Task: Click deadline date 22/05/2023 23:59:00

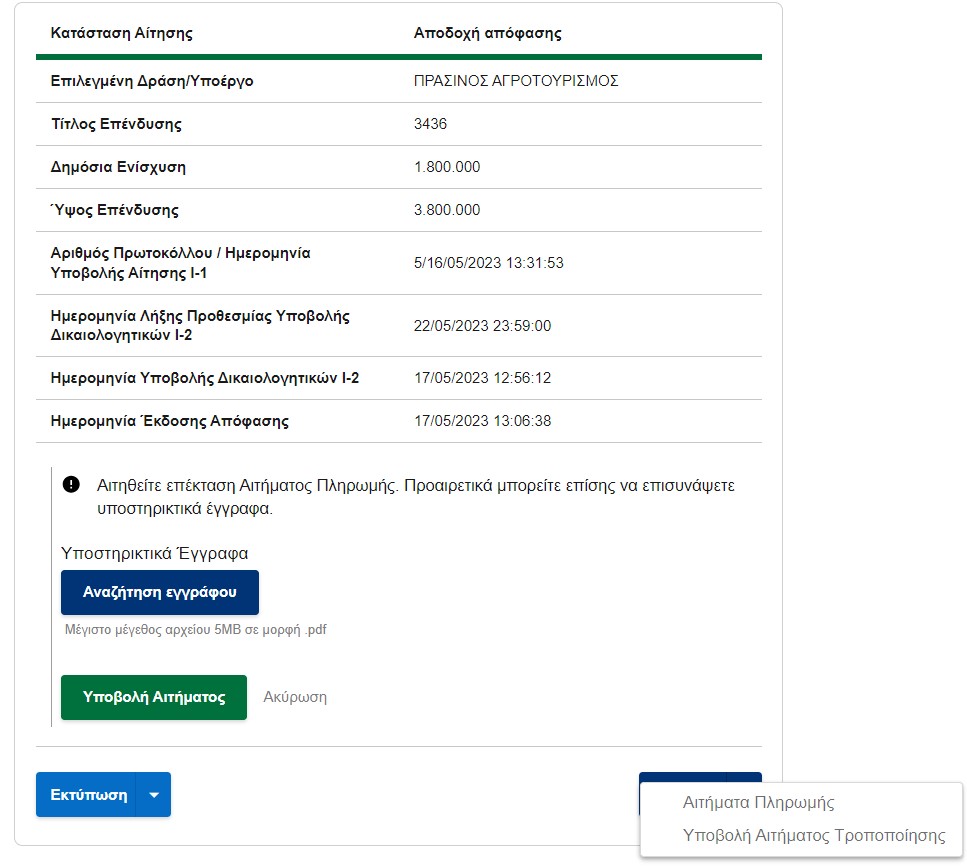Action: (x=482, y=326)
